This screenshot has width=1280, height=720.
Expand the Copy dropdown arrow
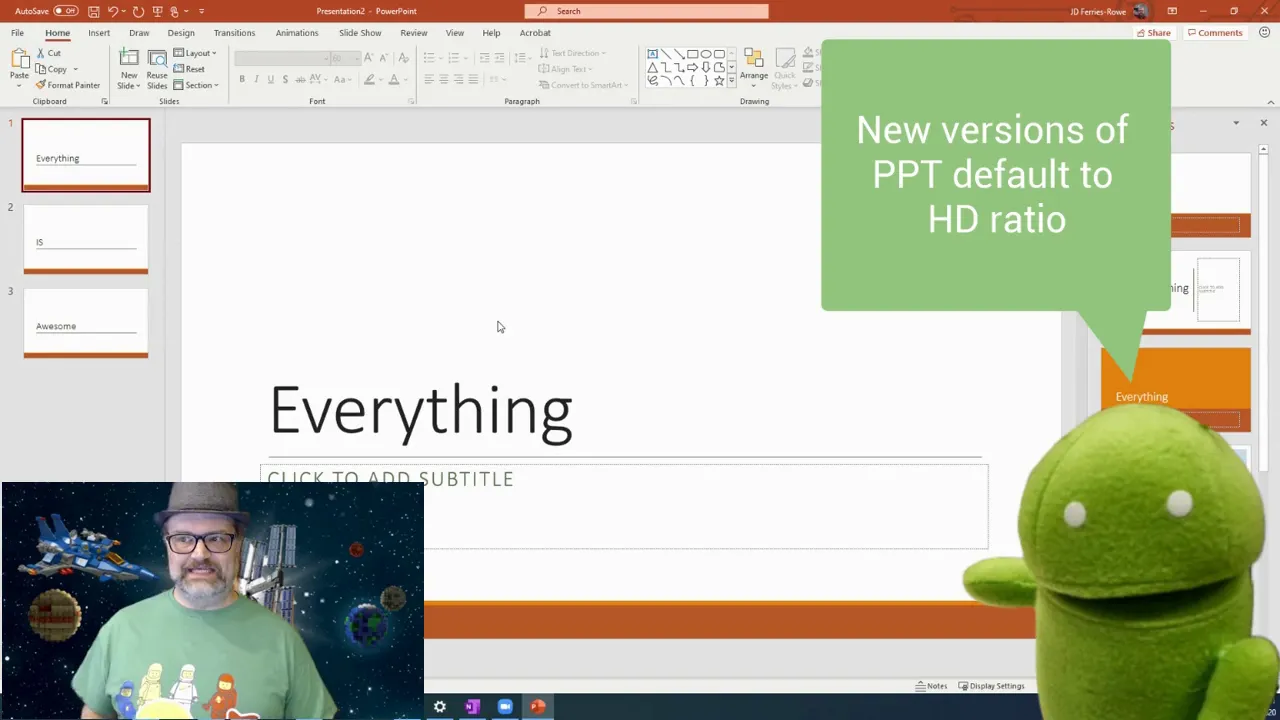(x=75, y=70)
